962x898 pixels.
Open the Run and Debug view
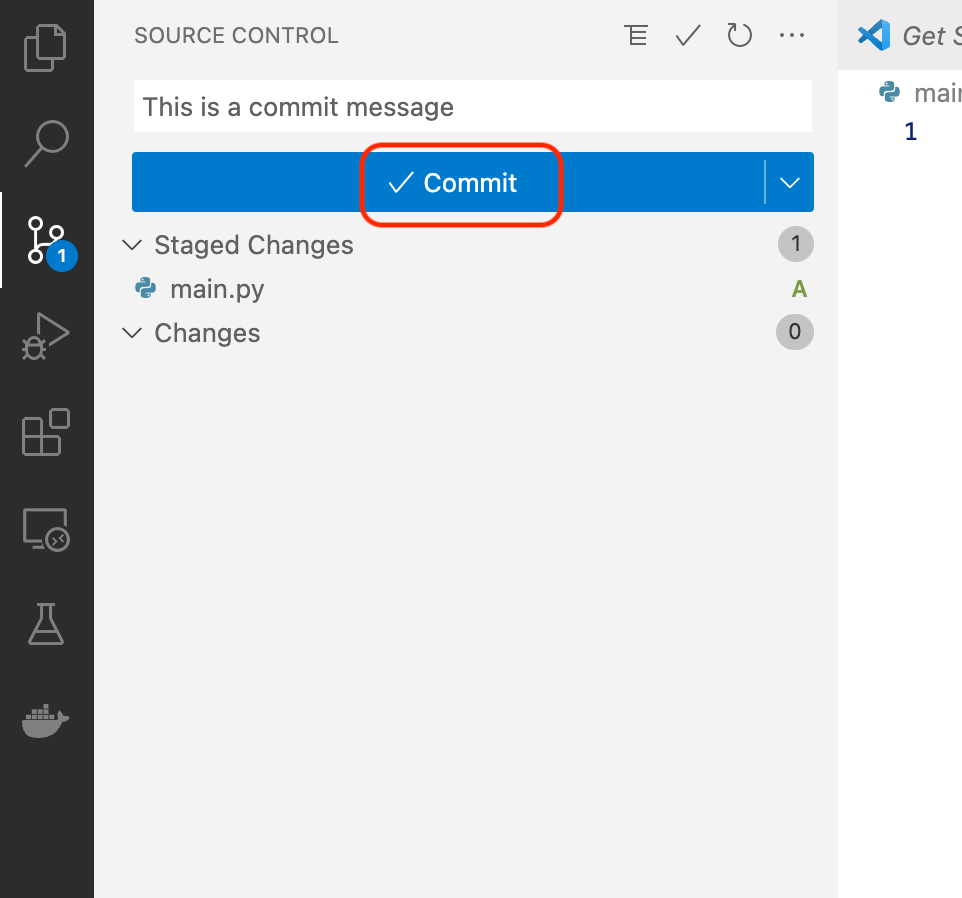pyautogui.click(x=45, y=336)
